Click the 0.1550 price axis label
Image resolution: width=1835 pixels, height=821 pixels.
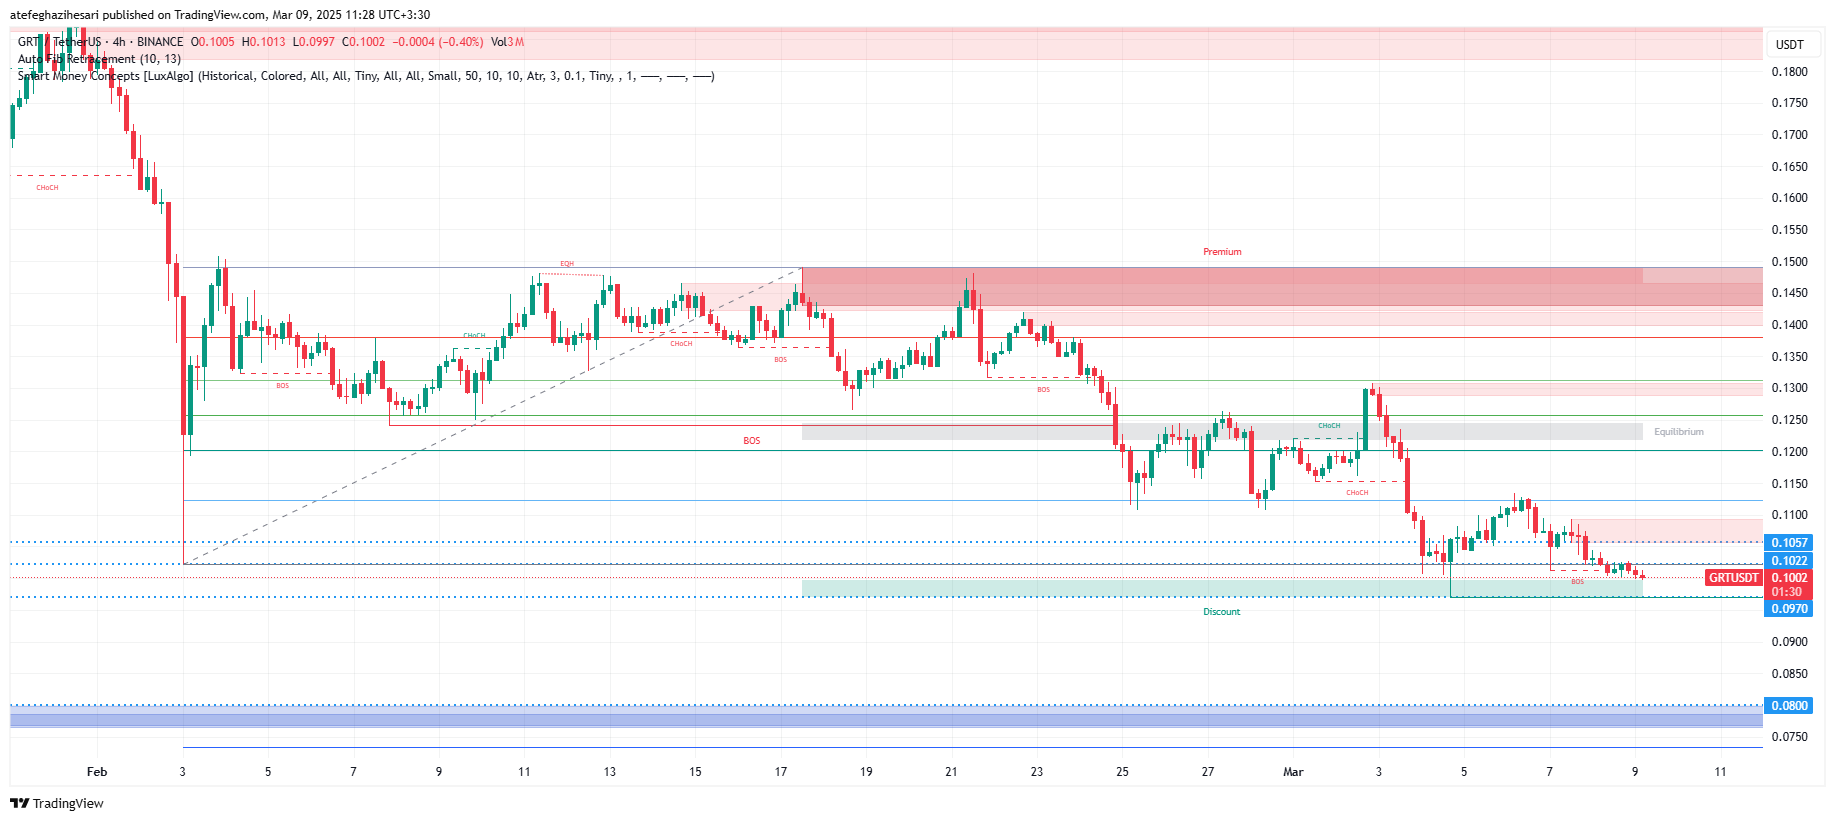pyautogui.click(x=1790, y=230)
